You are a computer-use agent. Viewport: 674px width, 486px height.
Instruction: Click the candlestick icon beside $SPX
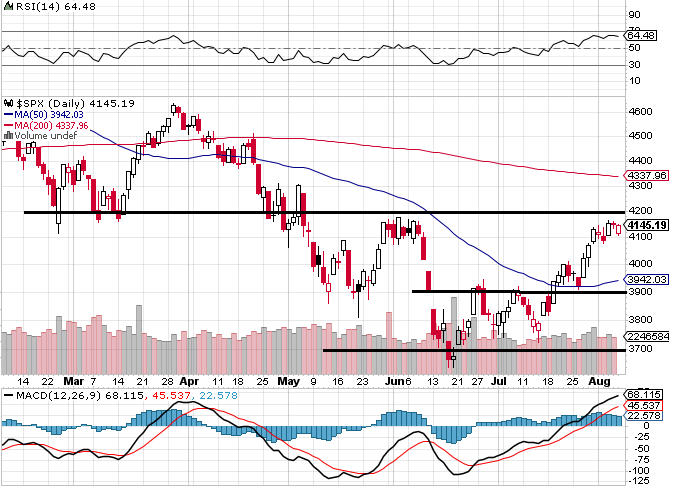tap(8, 104)
